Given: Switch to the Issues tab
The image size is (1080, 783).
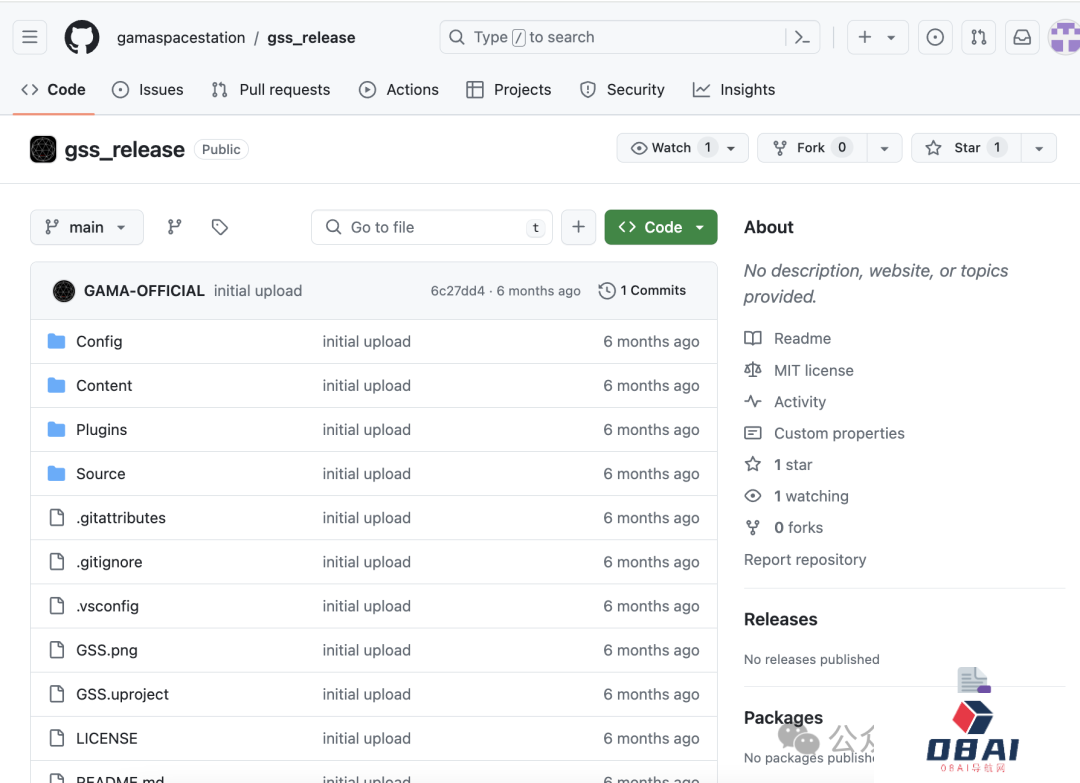Looking at the screenshot, I should 147,90.
